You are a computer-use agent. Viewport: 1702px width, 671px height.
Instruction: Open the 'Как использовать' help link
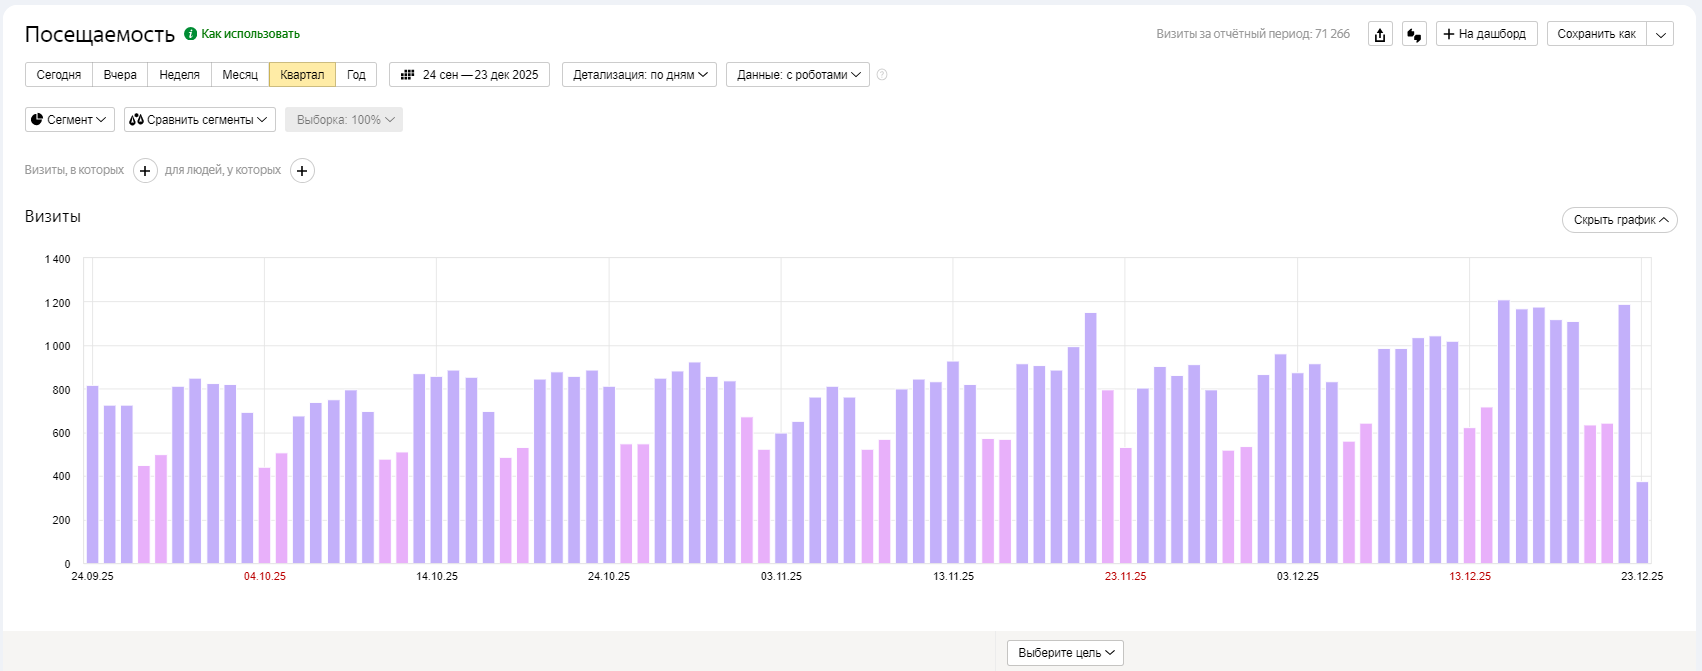pyautogui.click(x=250, y=34)
